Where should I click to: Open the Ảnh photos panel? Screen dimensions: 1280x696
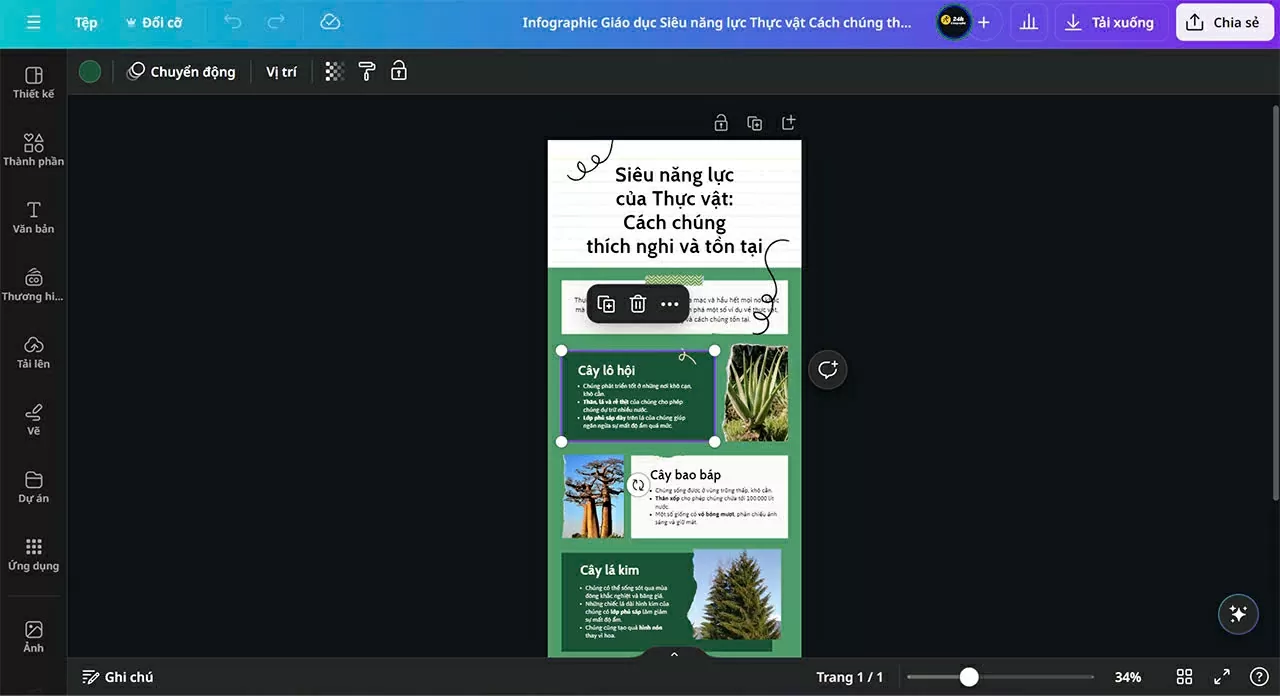point(33,636)
